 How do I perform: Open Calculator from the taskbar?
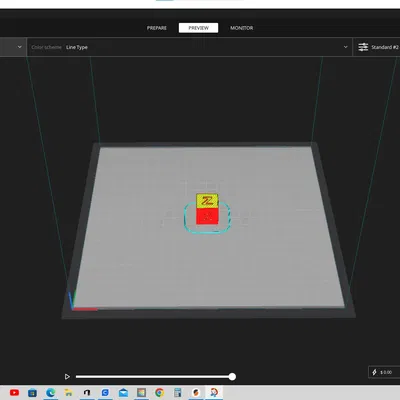coord(178,393)
